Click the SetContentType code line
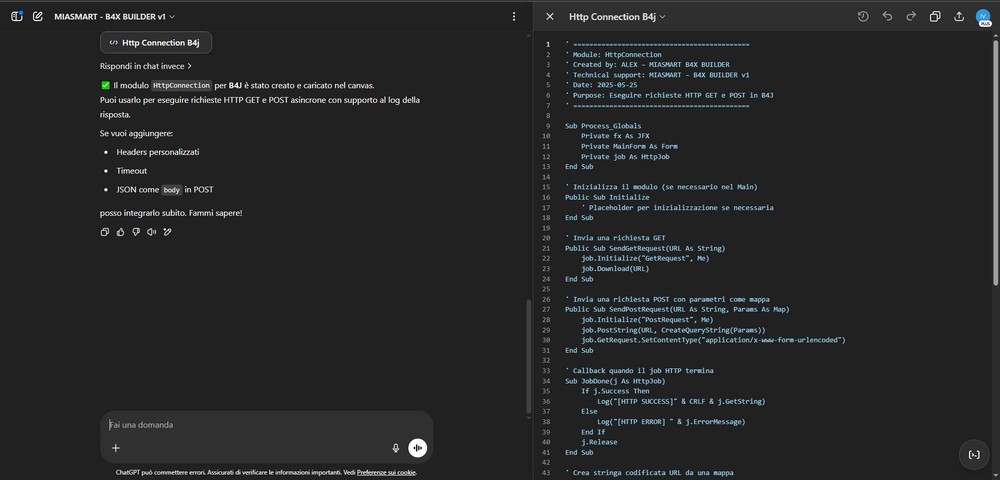The image size is (1000, 480). click(x=713, y=340)
